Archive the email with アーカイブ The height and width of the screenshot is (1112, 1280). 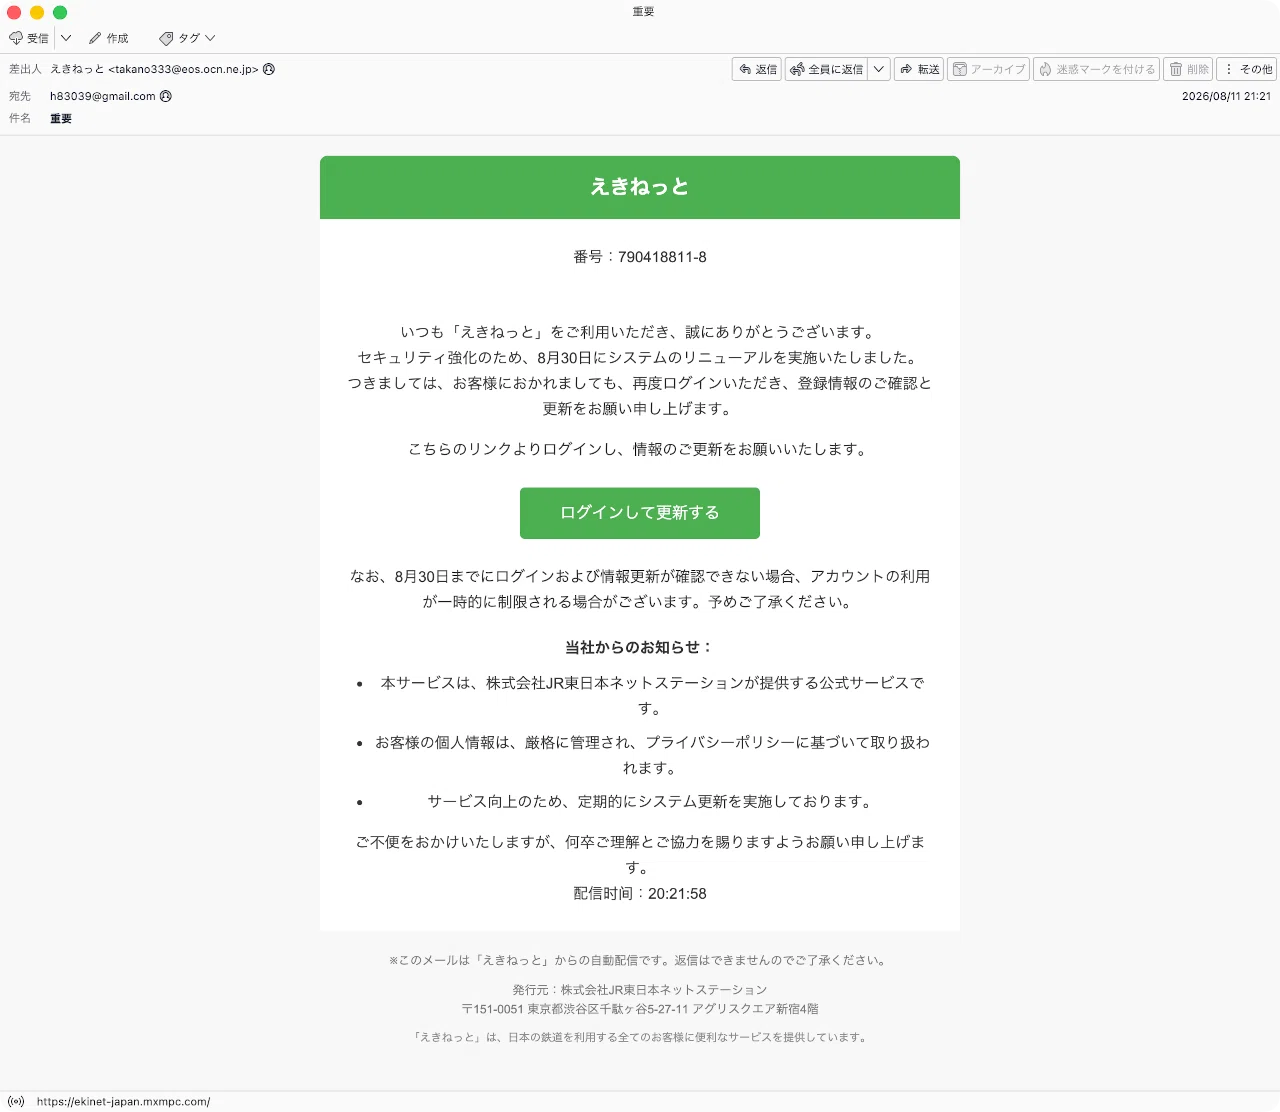coord(988,69)
